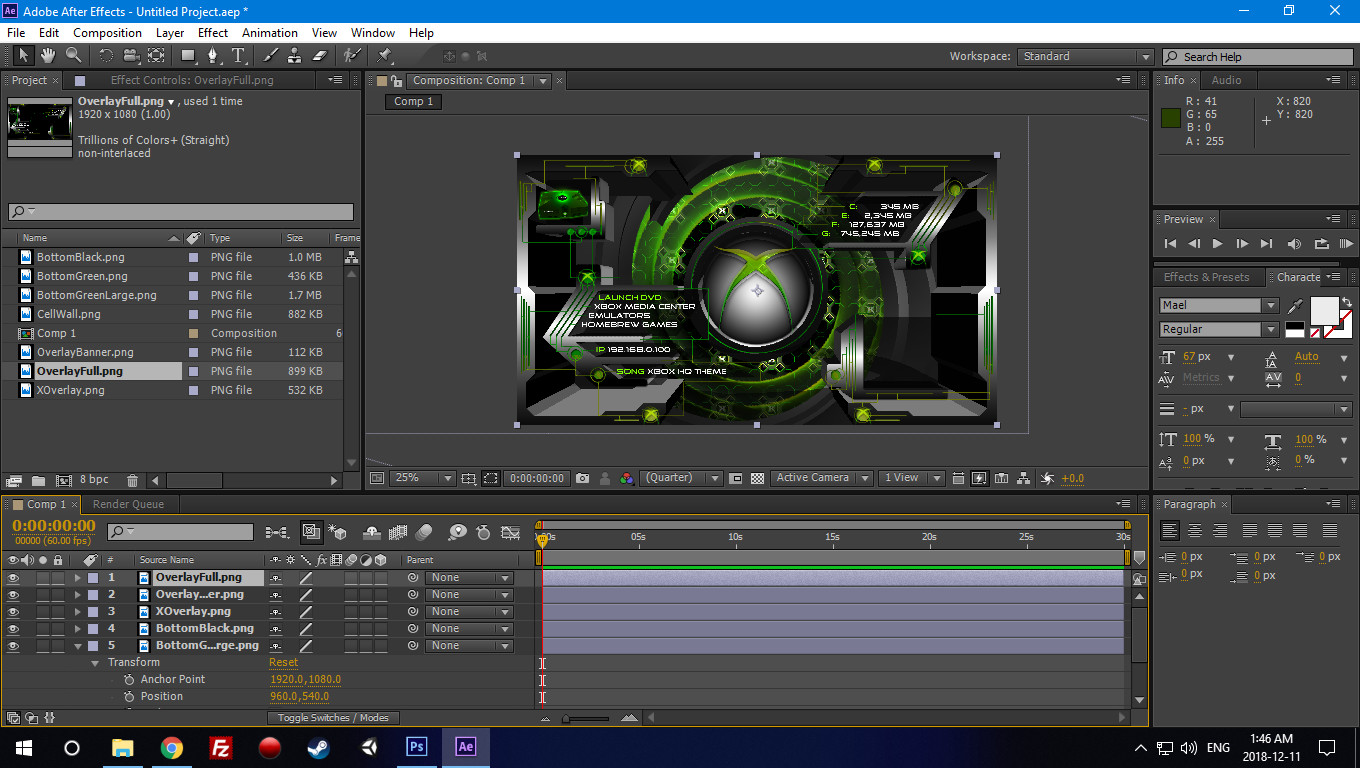Screen dimensions: 1360x768
Task: Hide layer 1 OverlayFull.png
Action: (x=13, y=578)
